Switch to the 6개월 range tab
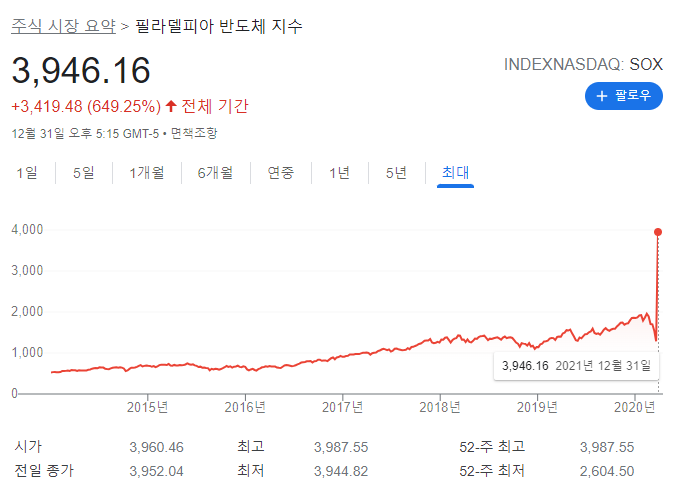This screenshot has width=684, height=493. click(215, 173)
